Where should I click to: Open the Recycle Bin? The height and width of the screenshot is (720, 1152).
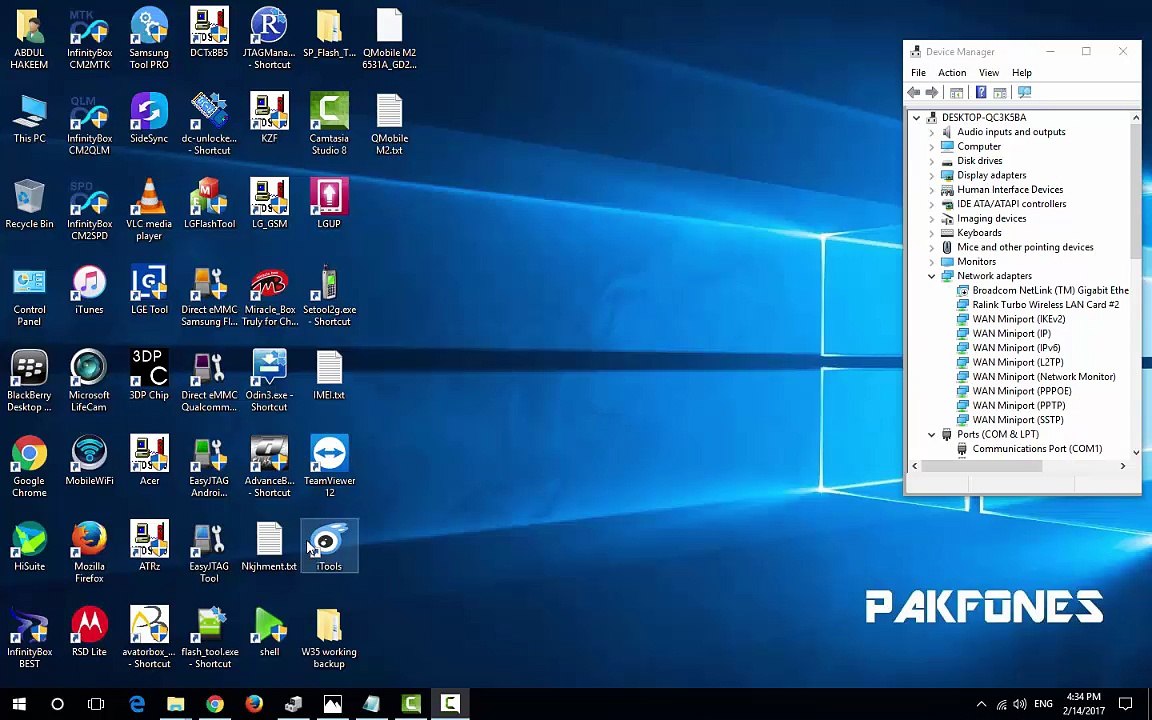click(29, 202)
